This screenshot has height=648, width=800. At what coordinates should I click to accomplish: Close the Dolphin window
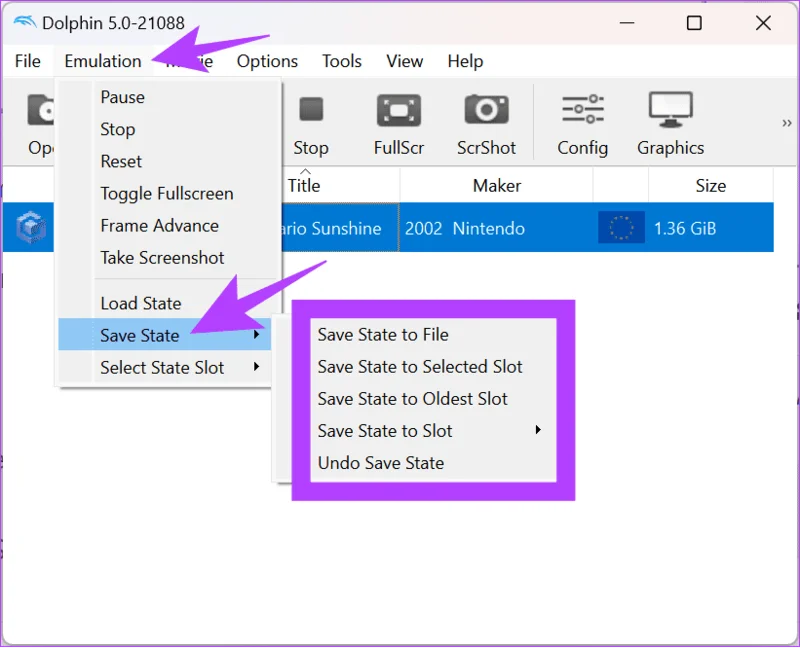[763, 23]
